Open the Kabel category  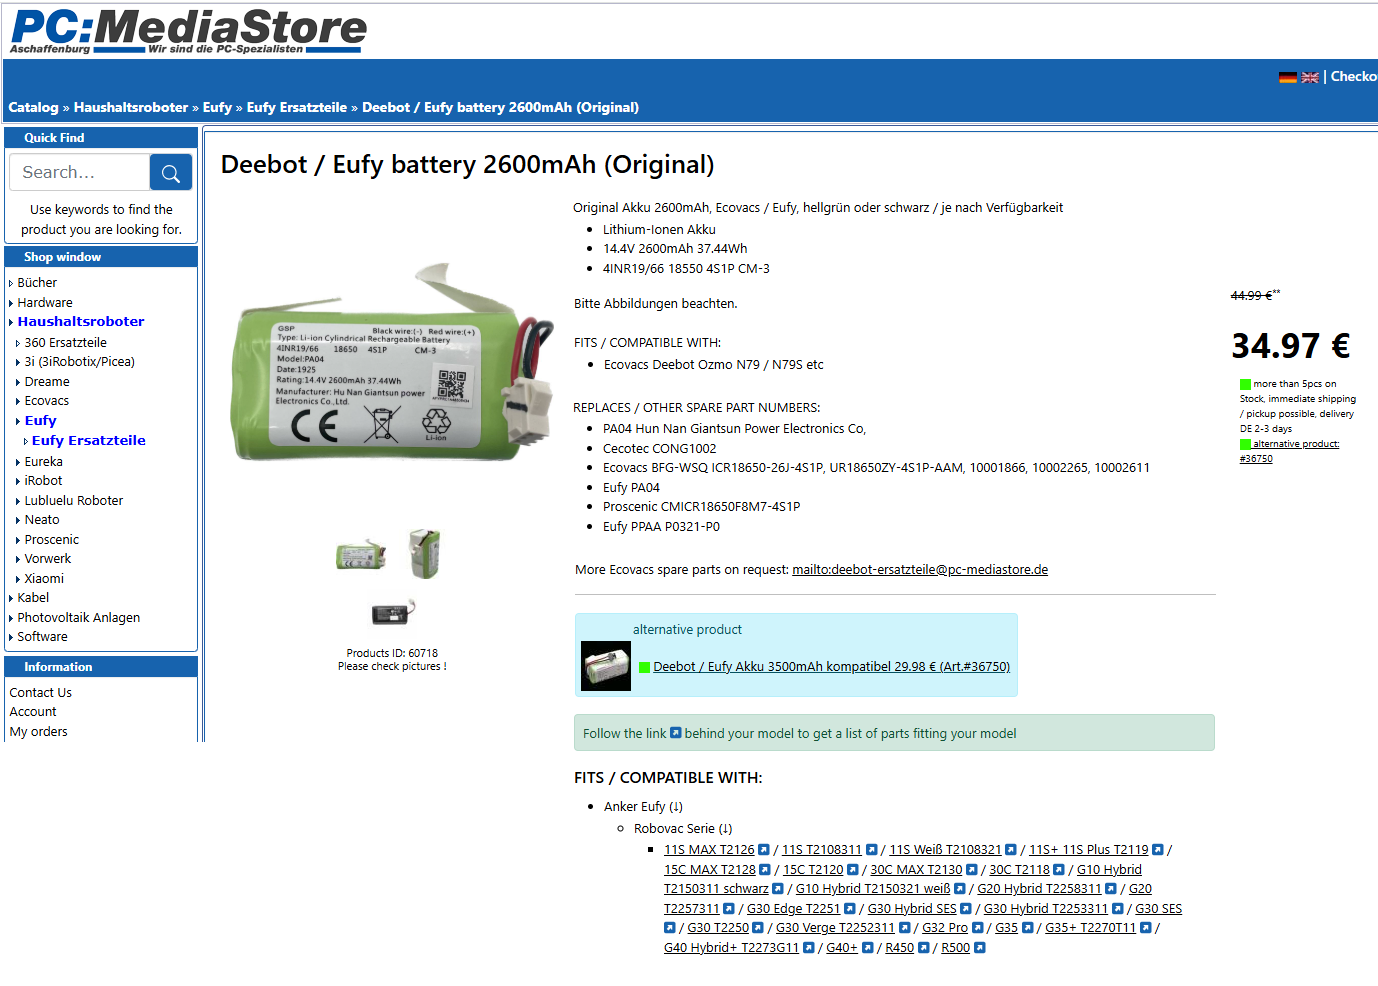(33, 598)
